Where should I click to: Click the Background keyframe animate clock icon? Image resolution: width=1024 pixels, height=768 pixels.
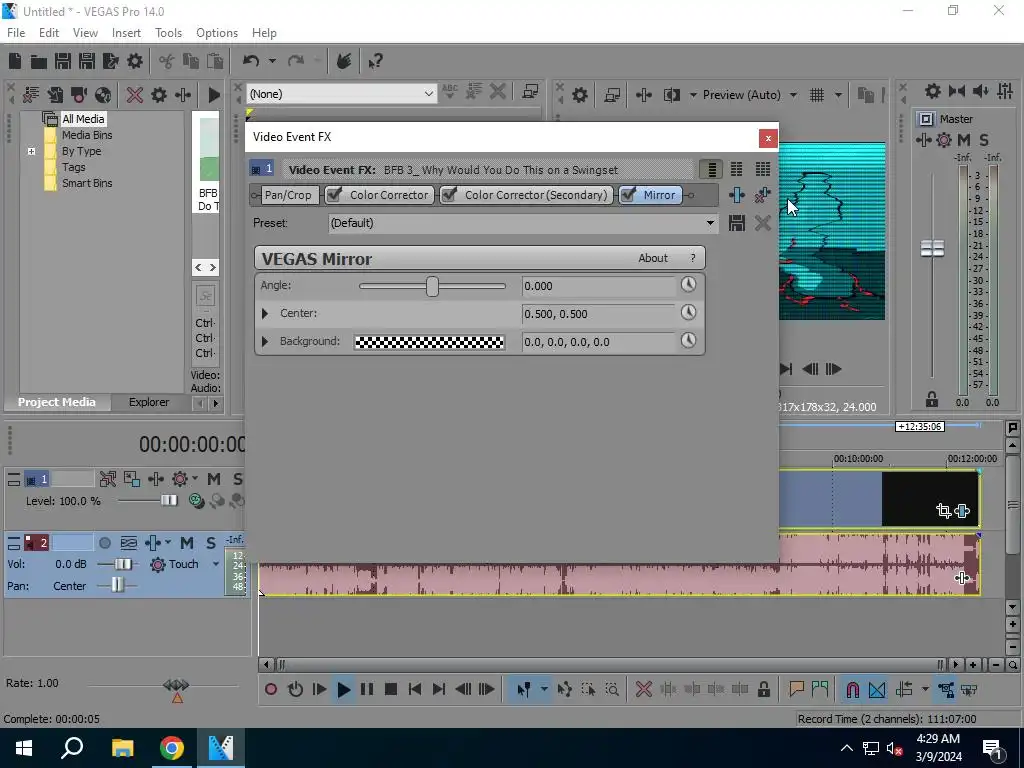[x=688, y=341]
